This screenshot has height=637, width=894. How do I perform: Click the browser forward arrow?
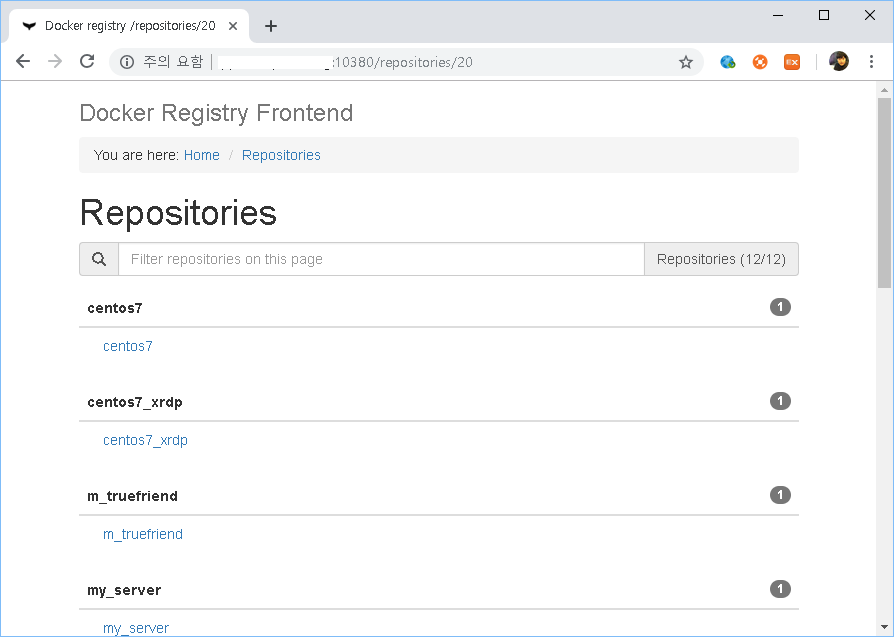coord(55,62)
